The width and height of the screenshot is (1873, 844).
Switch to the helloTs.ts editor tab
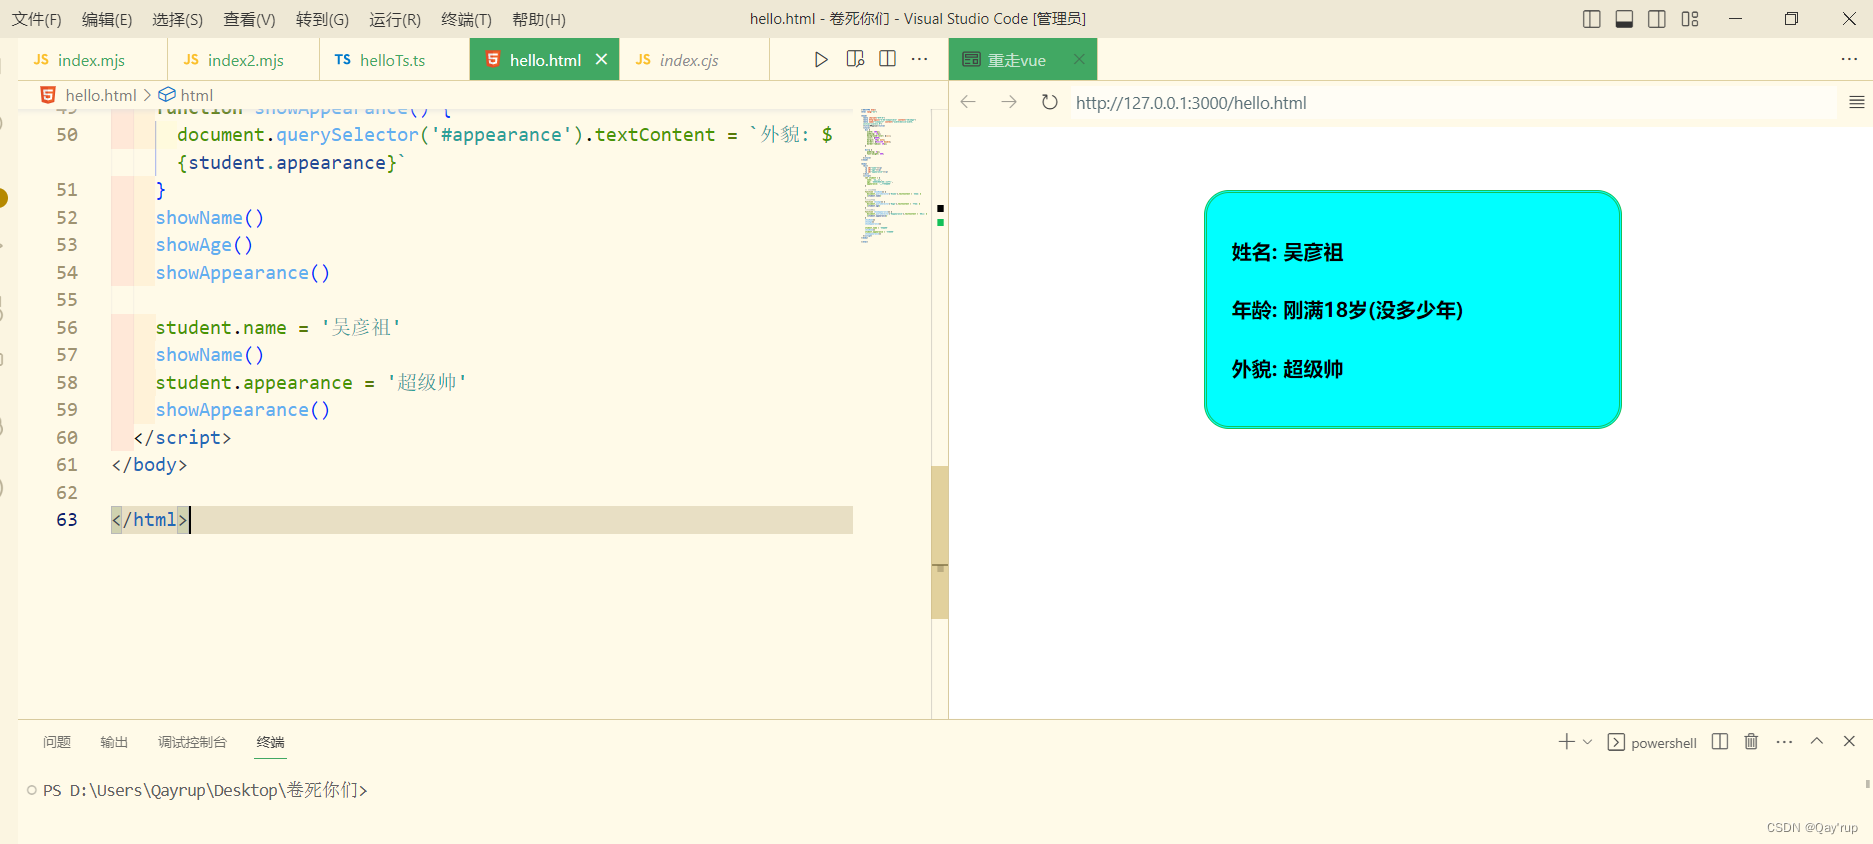(394, 60)
